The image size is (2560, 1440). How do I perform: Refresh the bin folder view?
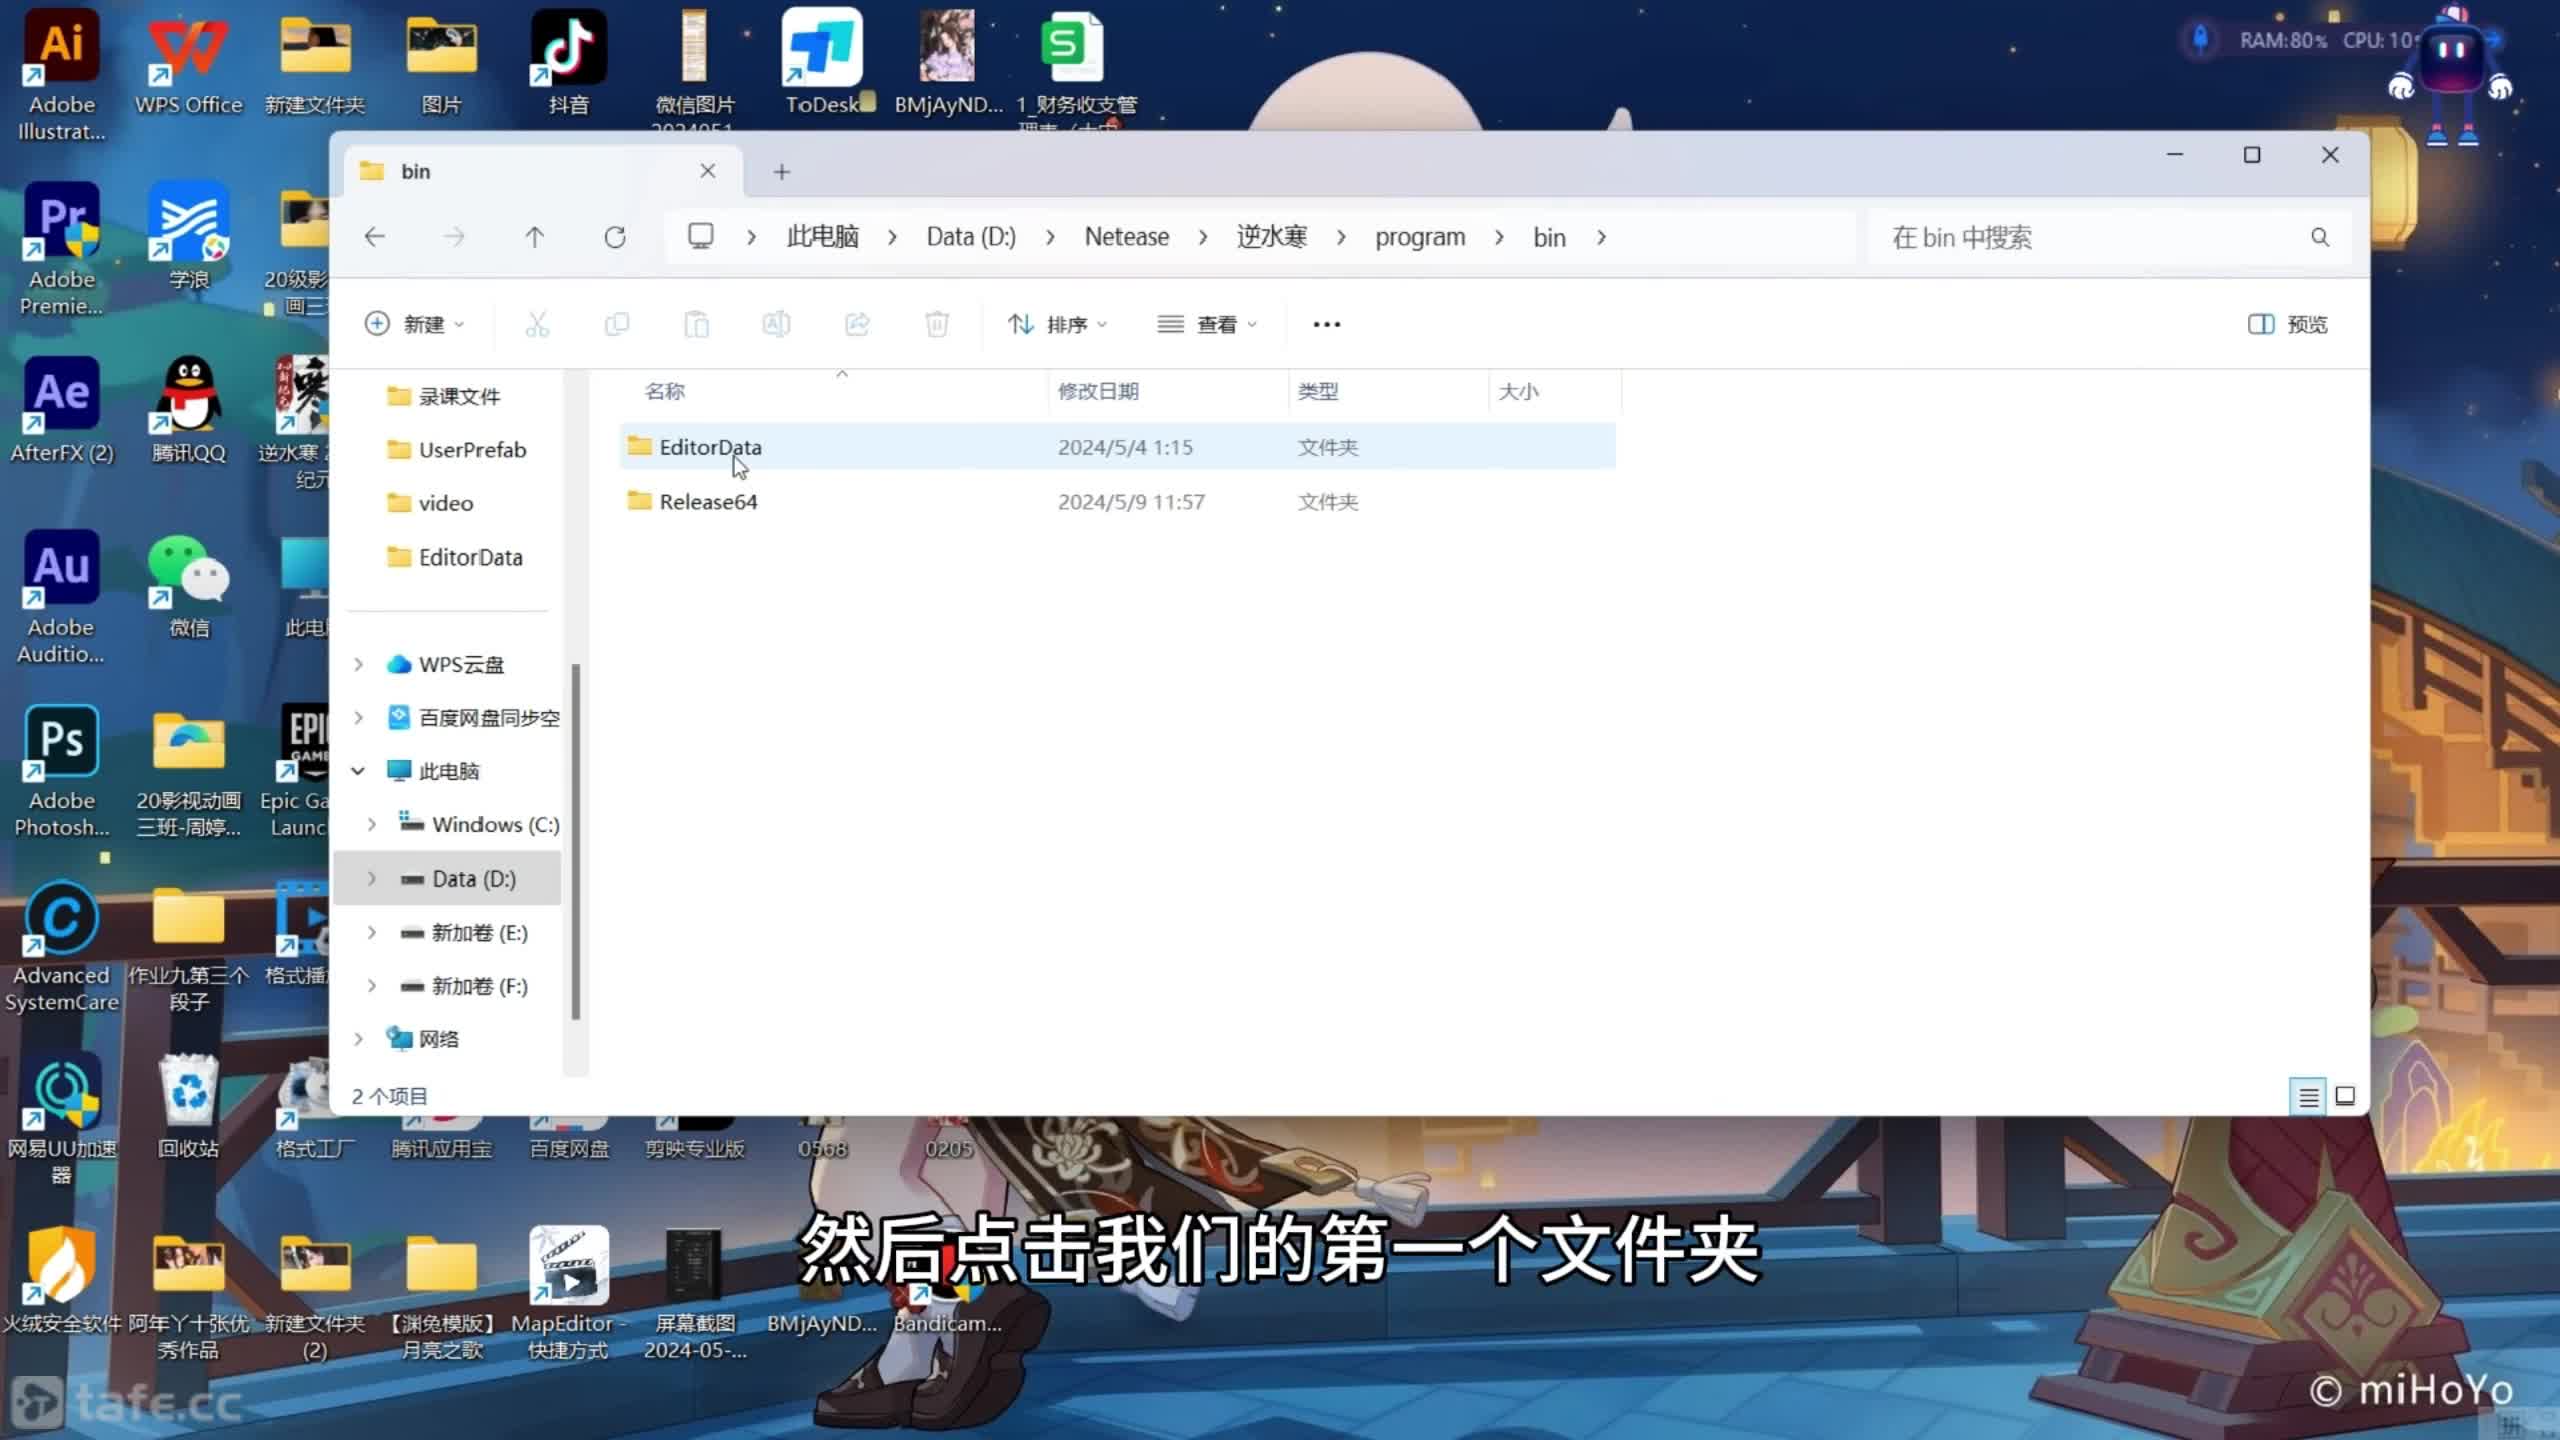click(615, 237)
